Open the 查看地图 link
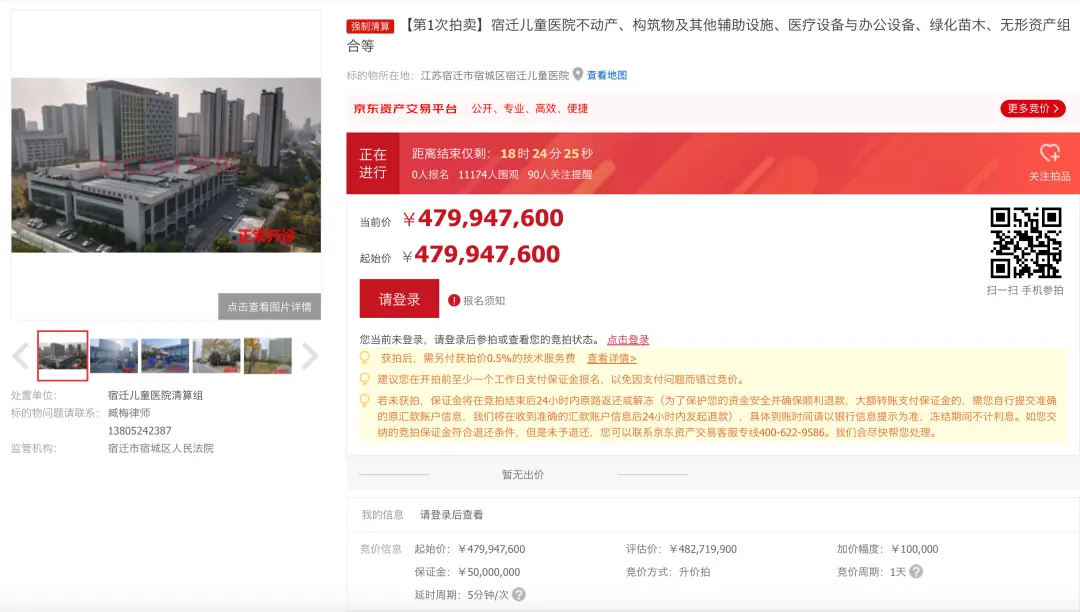Screen dimensions: 1080x612 click(607, 75)
